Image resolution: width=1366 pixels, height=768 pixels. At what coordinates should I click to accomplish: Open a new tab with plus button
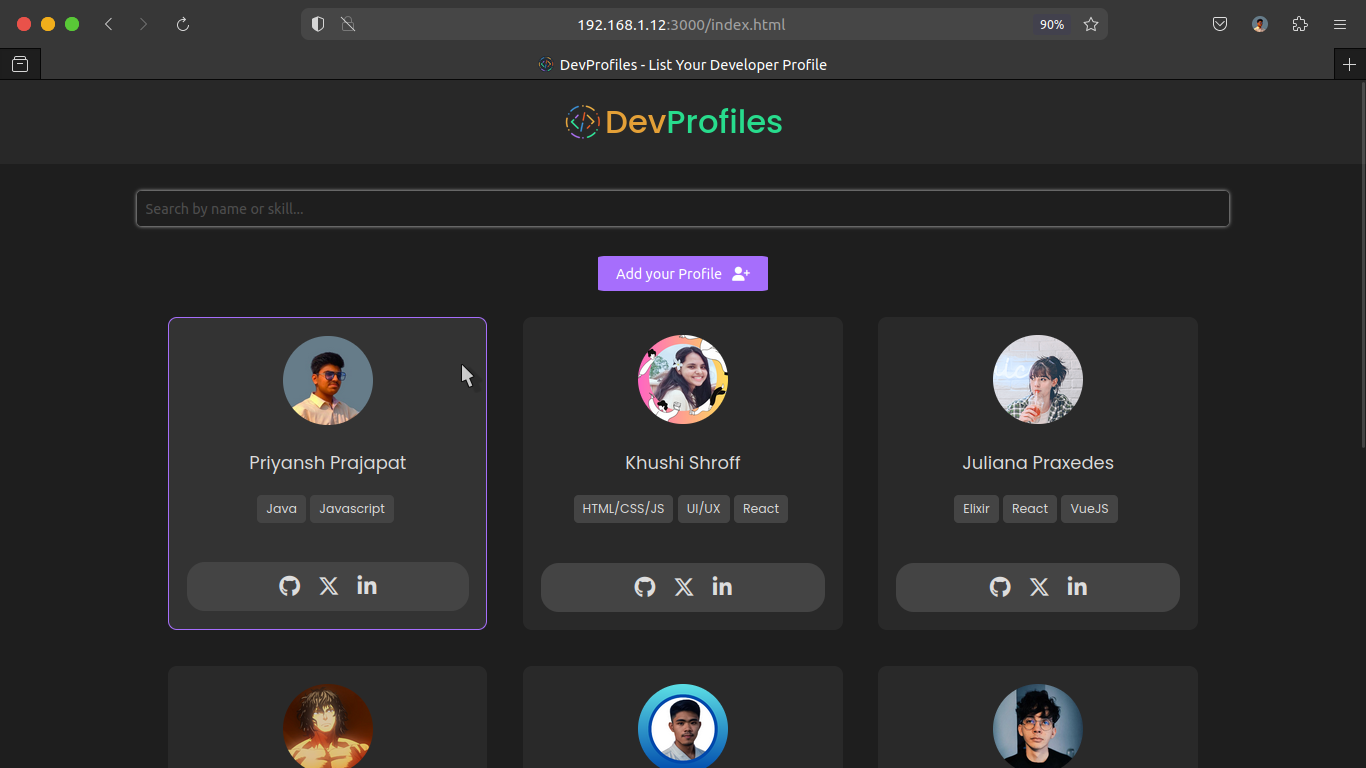click(1349, 65)
